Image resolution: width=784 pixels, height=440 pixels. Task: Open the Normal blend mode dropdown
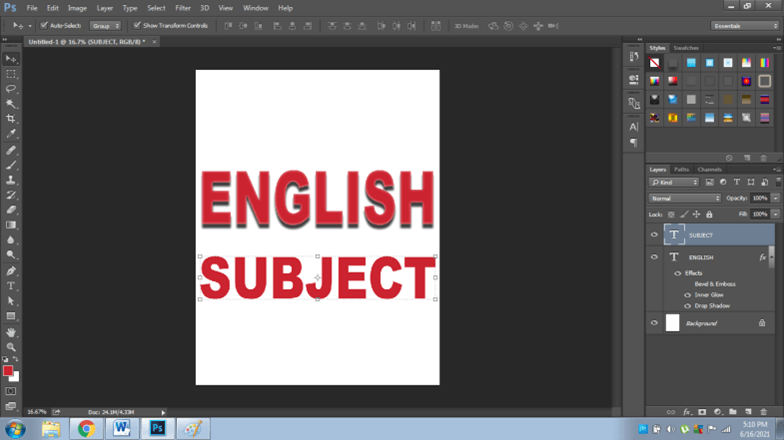684,198
